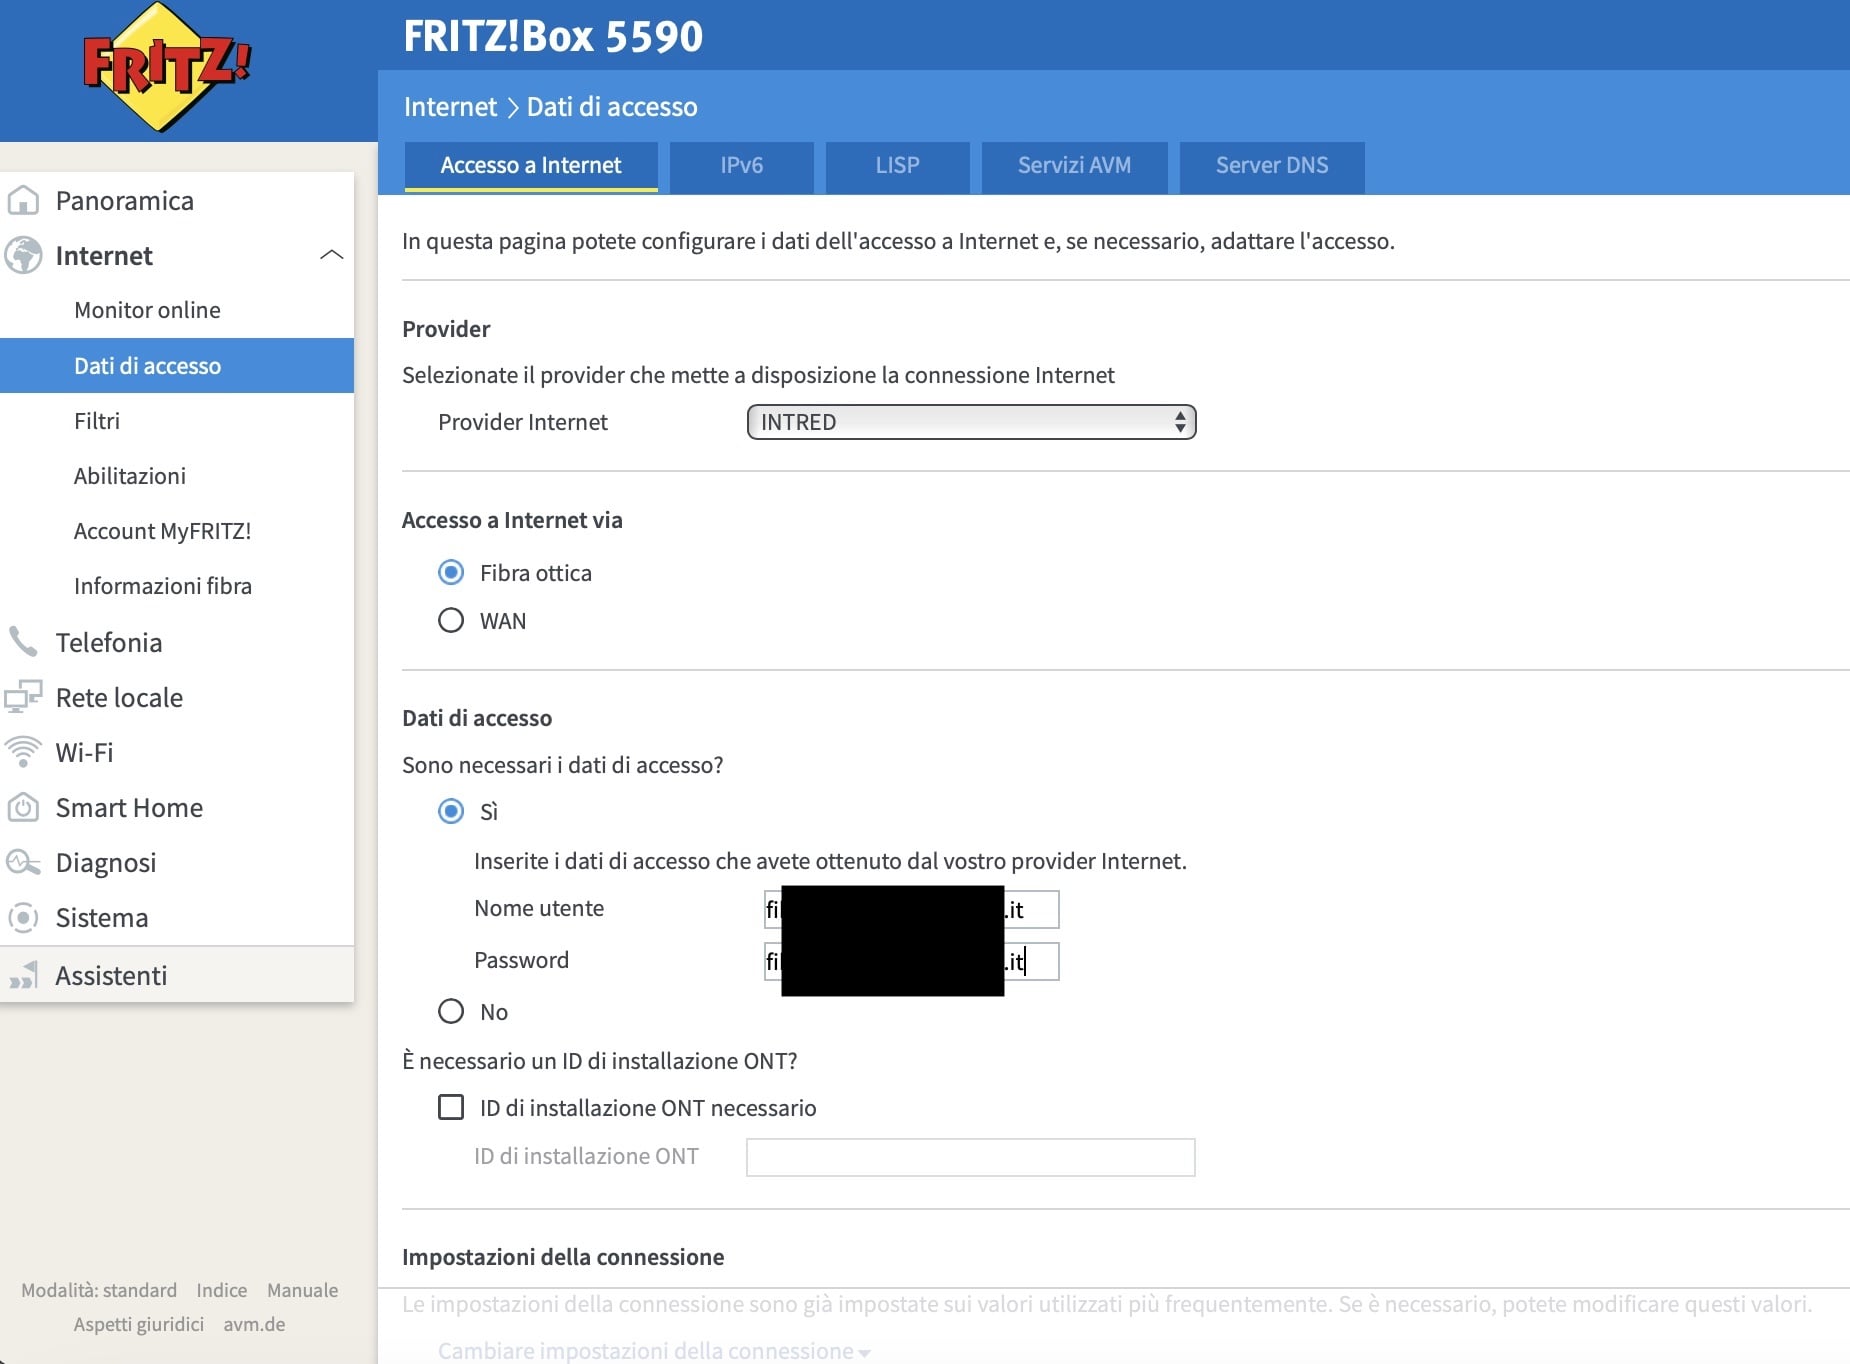
Task: Click the Telefonia phone icon
Action: 23,642
